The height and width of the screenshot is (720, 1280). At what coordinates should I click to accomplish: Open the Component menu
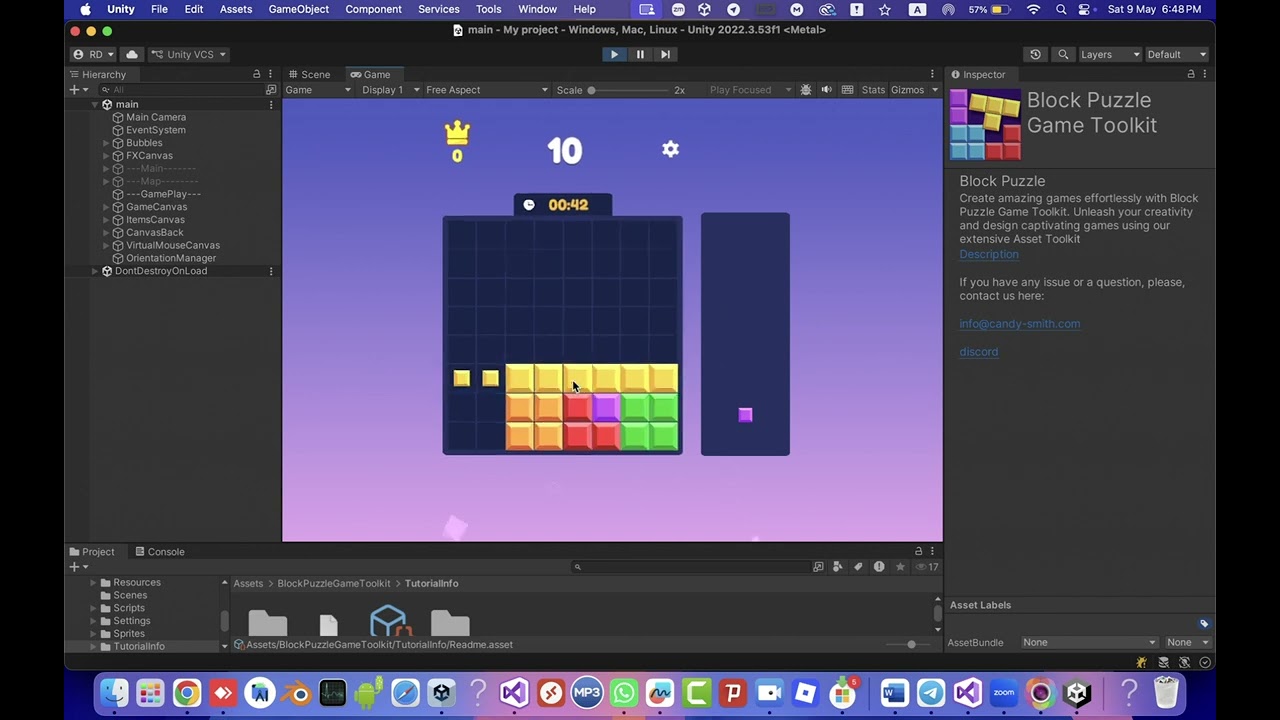(x=373, y=9)
